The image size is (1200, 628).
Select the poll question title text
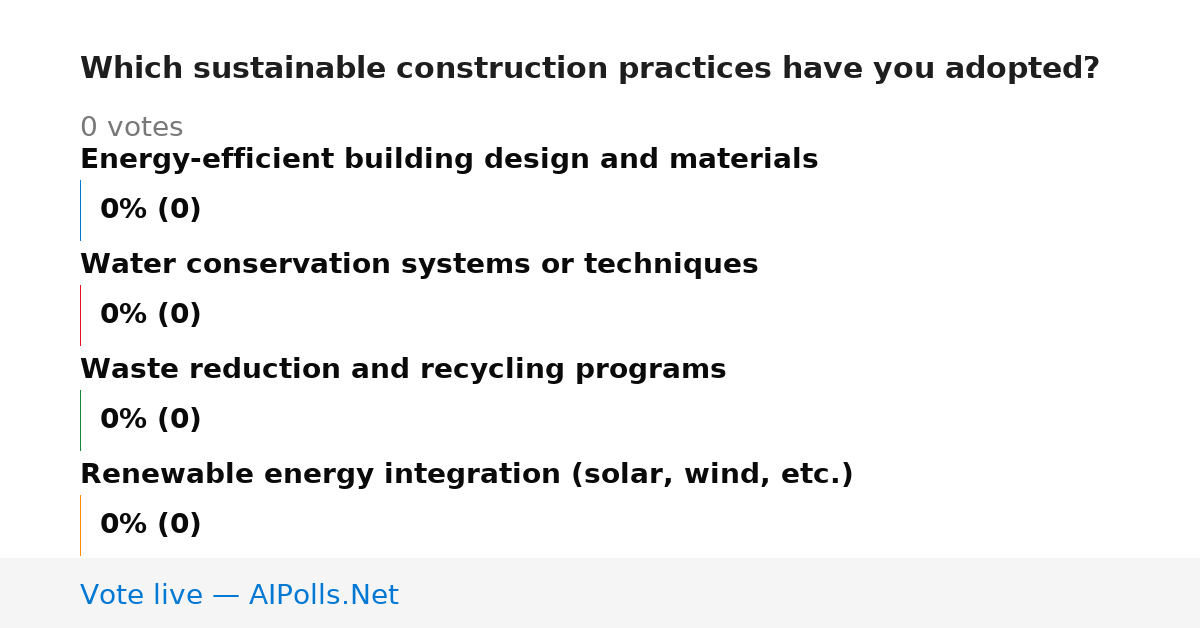pos(590,69)
